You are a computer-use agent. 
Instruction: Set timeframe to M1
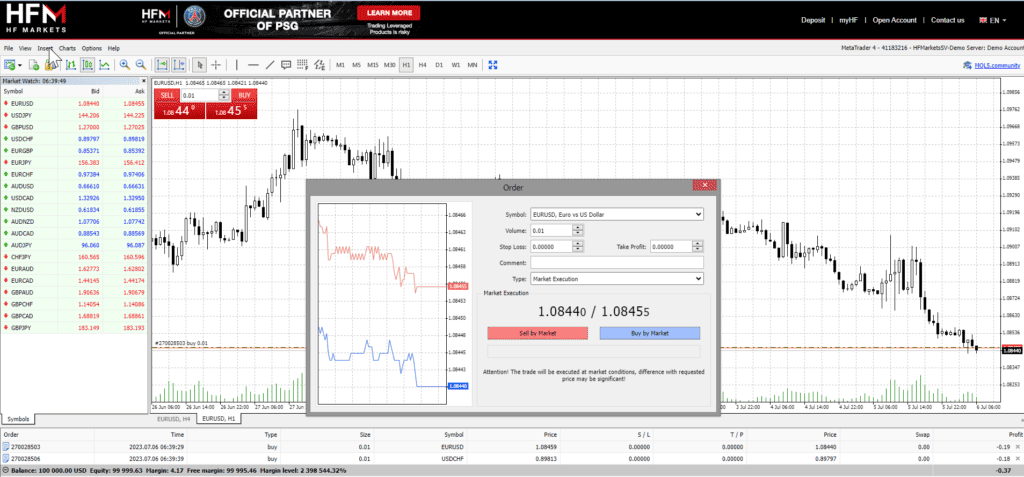[340, 65]
